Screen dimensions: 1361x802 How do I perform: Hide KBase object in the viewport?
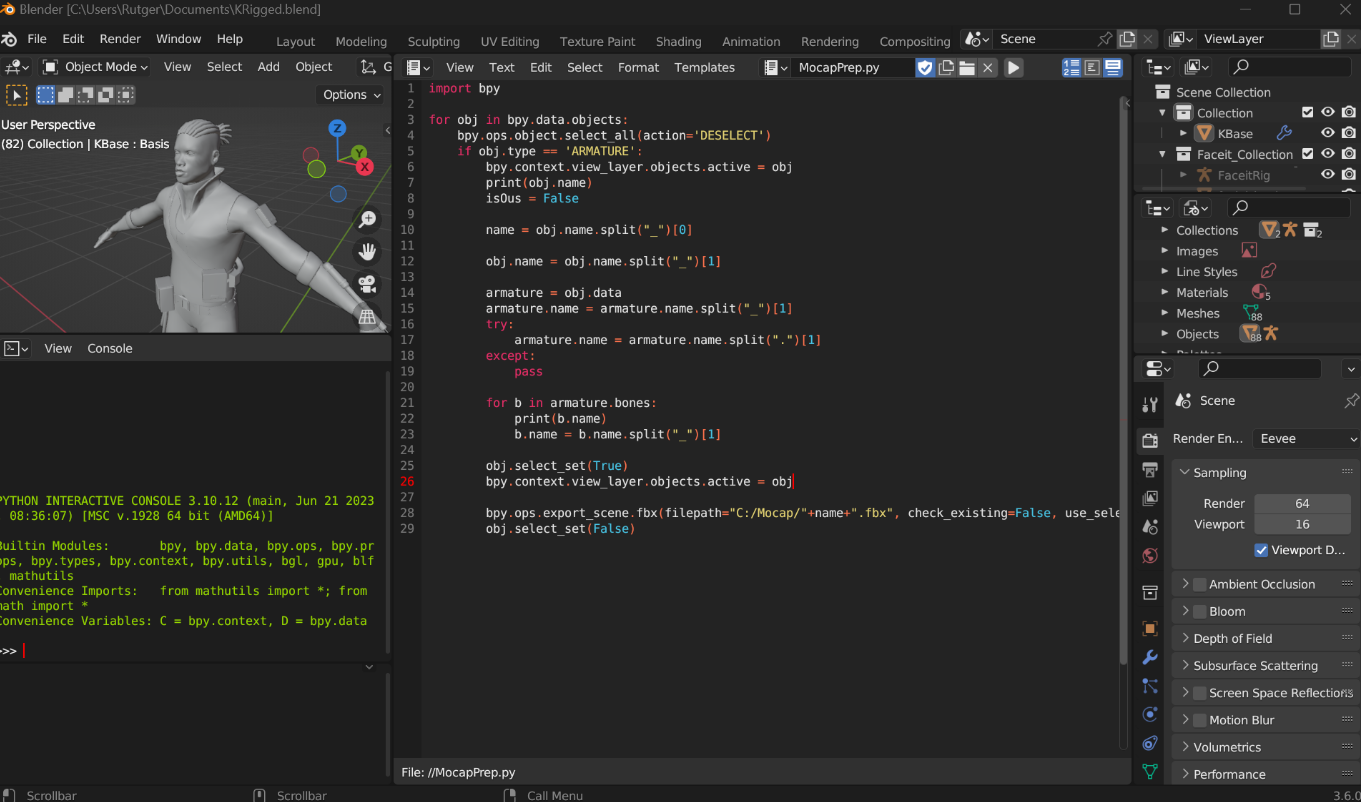(x=1328, y=133)
